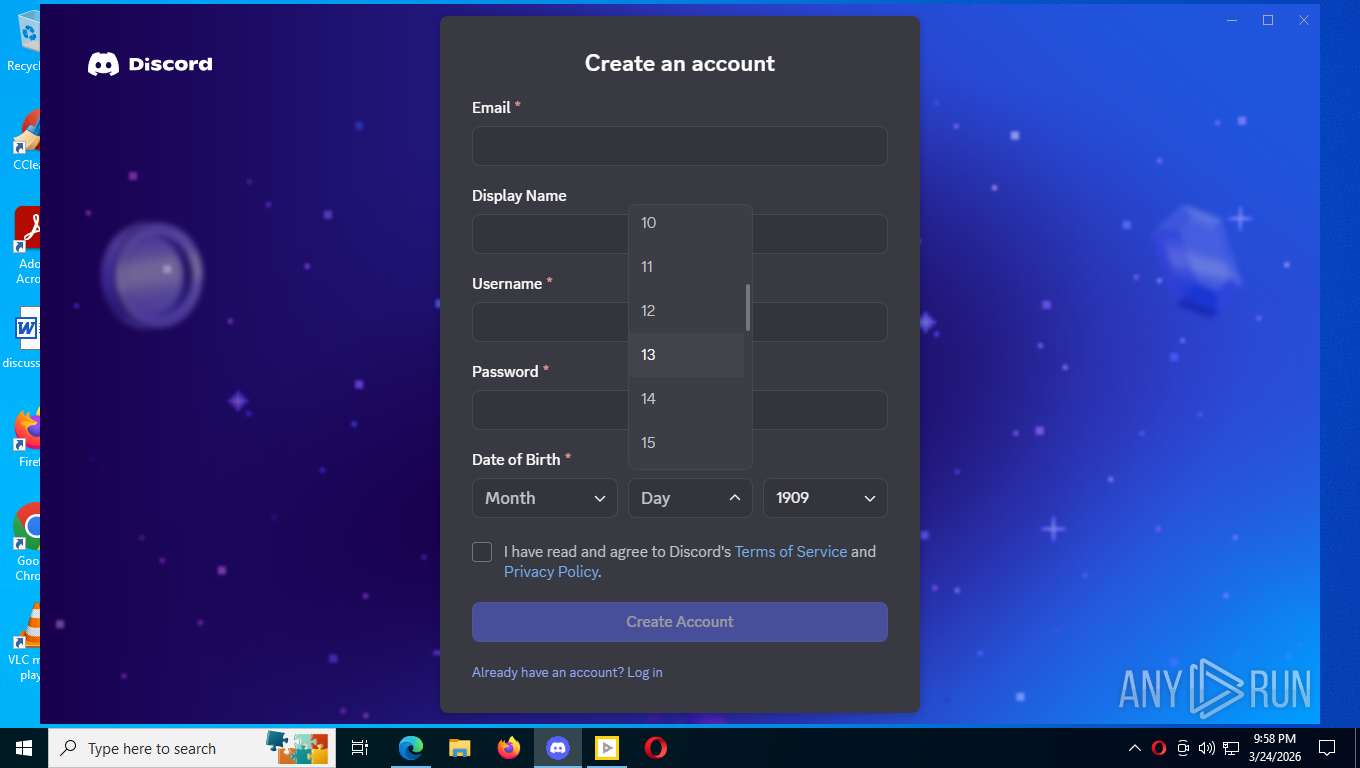Open the yellow play-icon app on the taskbar
Image resolution: width=1360 pixels, height=768 pixels.
[607, 748]
